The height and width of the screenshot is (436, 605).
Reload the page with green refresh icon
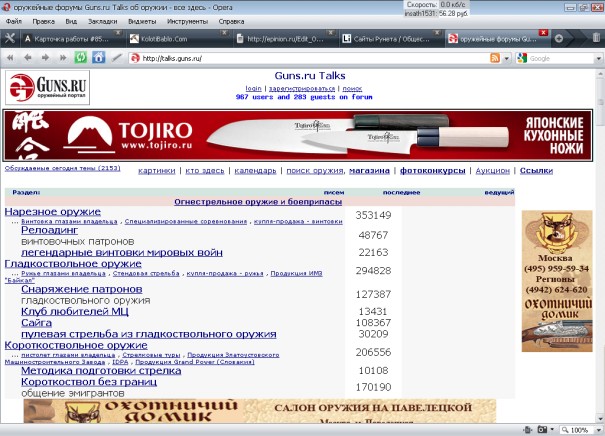pyautogui.click(x=81, y=58)
